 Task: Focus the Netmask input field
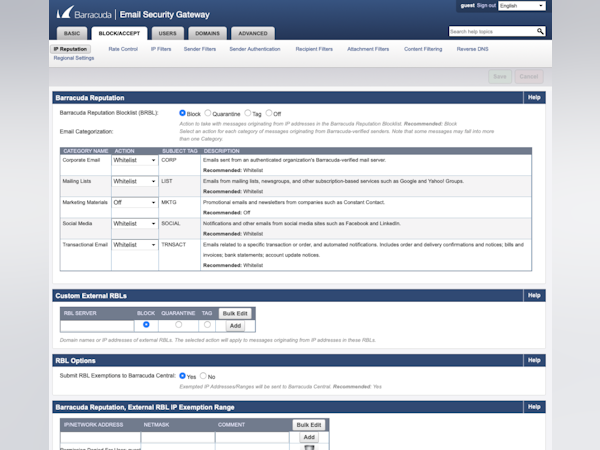tap(178, 437)
